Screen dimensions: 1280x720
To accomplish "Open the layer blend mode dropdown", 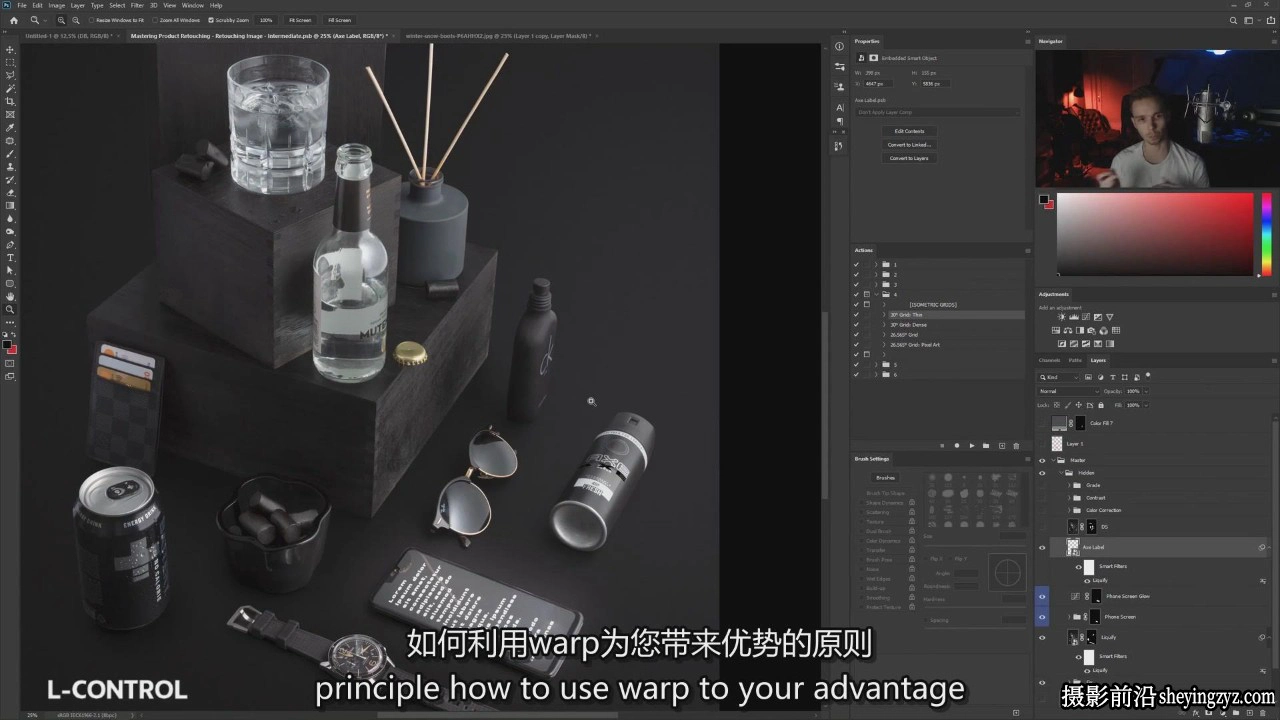I will tap(1069, 391).
